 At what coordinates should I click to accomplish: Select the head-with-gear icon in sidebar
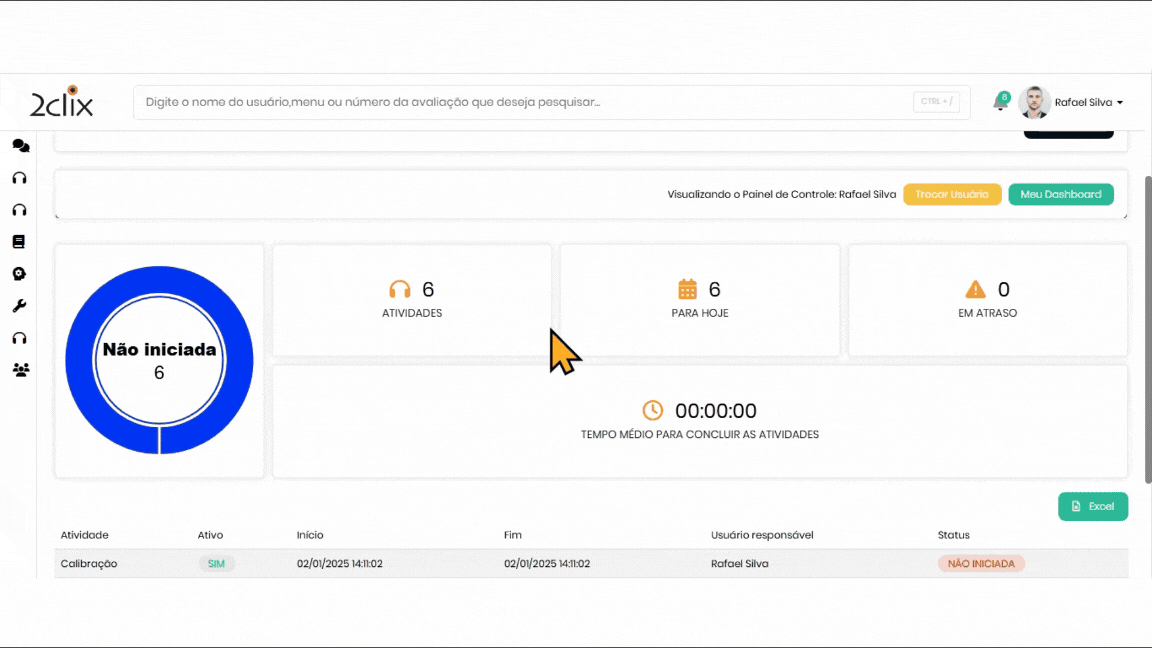(x=19, y=274)
